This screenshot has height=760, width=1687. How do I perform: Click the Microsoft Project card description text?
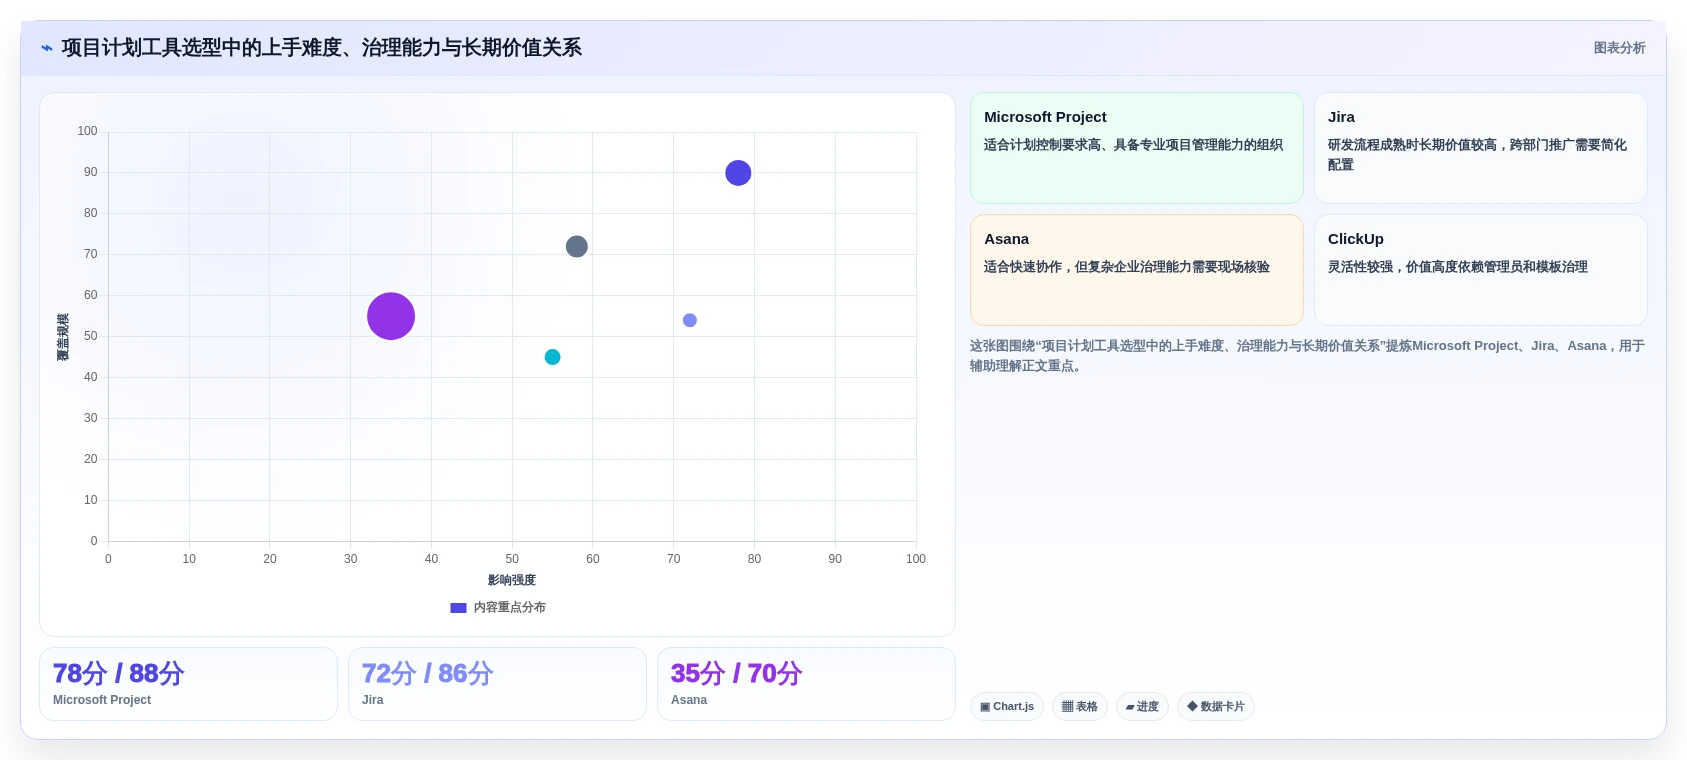tap(1133, 145)
